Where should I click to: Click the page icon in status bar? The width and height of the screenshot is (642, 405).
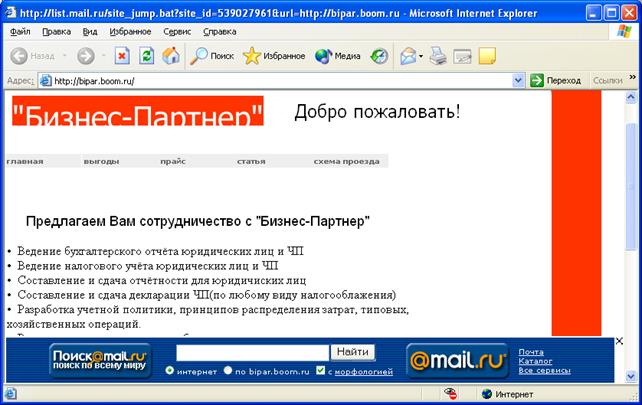click(x=11, y=394)
